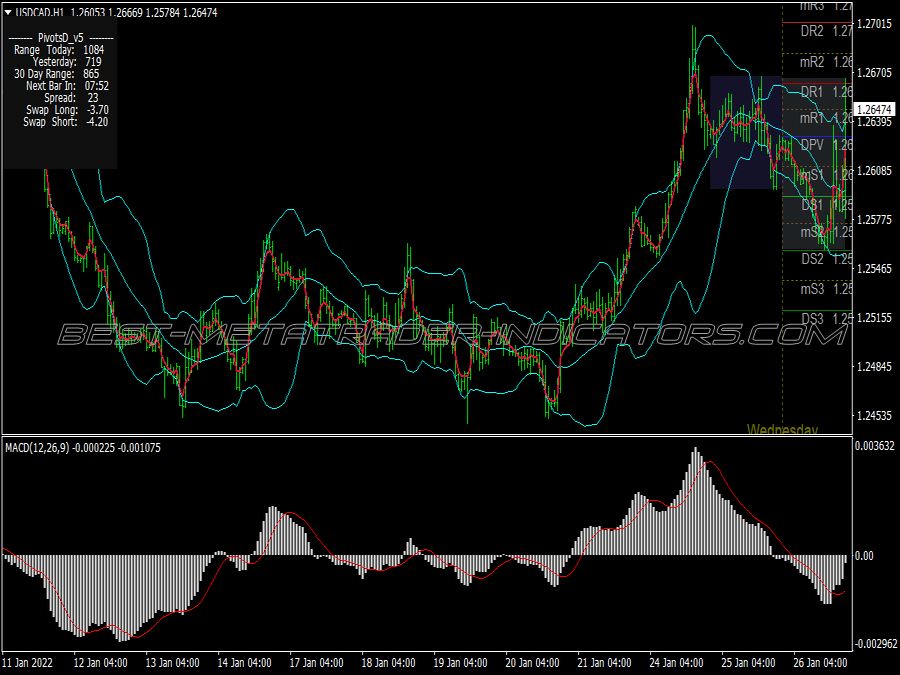Select the mS3 pivot level label
The image size is (900, 675).
tap(812, 289)
